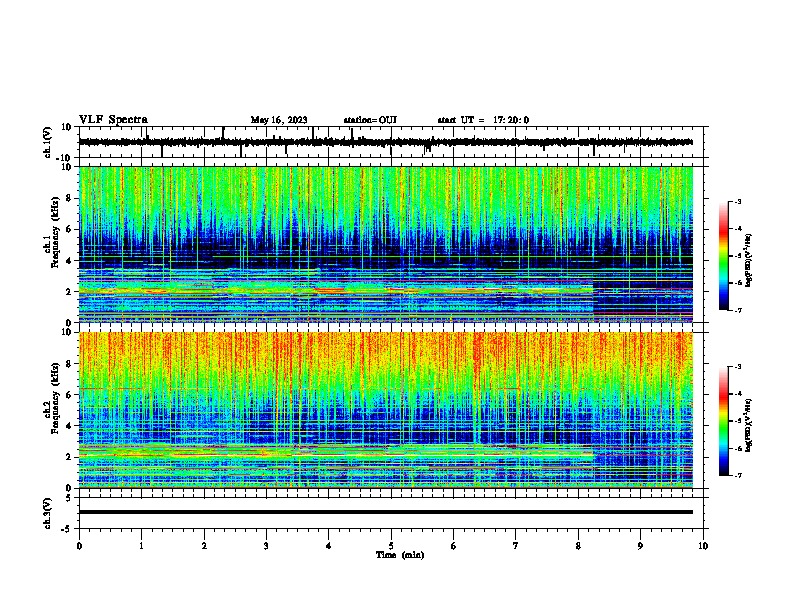Click the 3 minute tick on time axis
This screenshot has height=612, width=792.
pyautogui.click(x=266, y=546)
